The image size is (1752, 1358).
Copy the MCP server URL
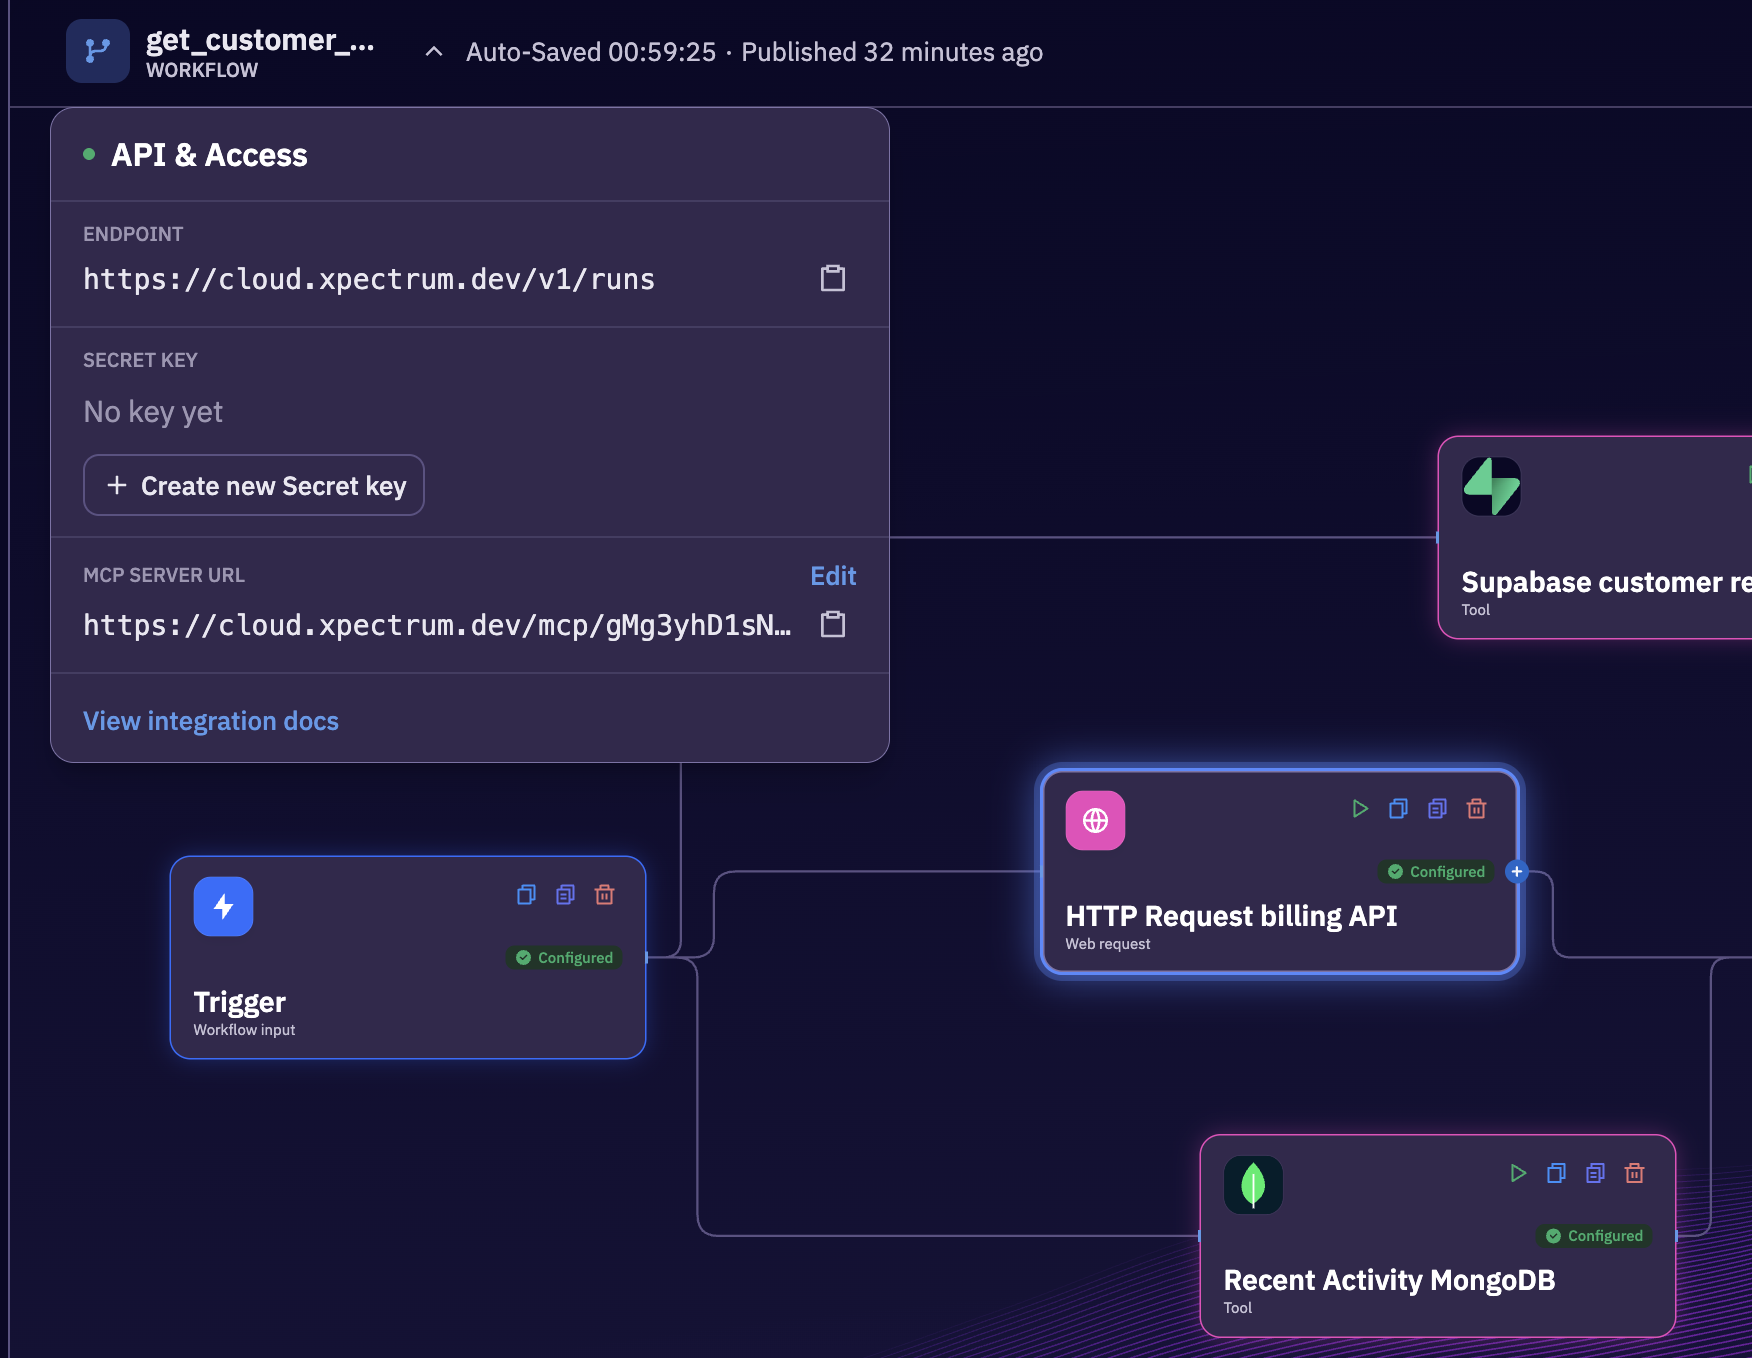point(833,624)
